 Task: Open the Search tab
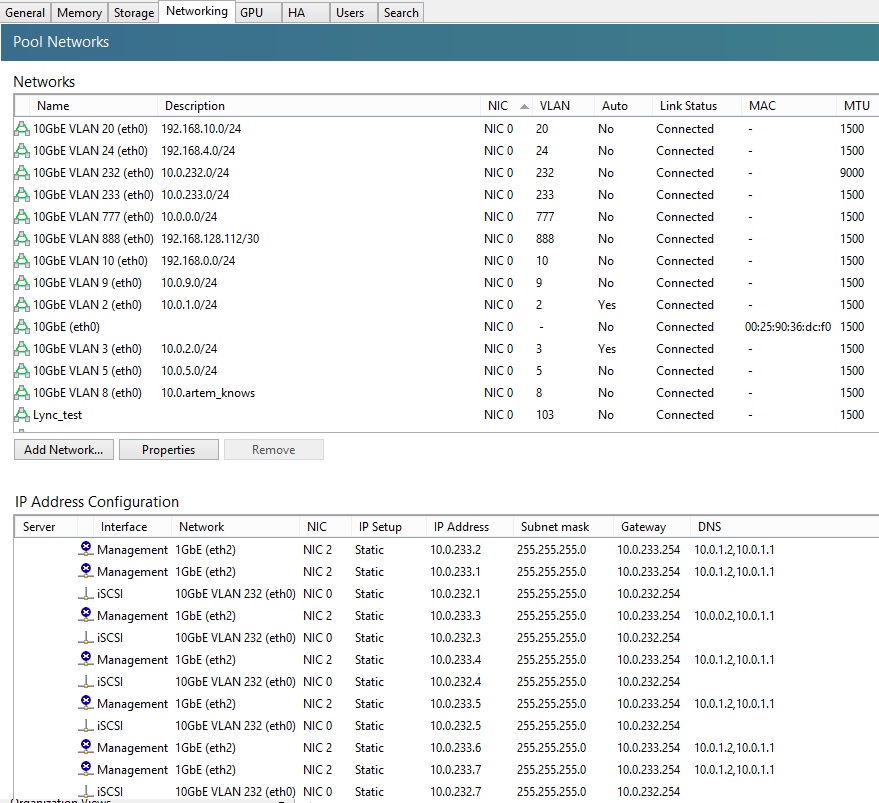pyautogui.click(x=400, y=12)
